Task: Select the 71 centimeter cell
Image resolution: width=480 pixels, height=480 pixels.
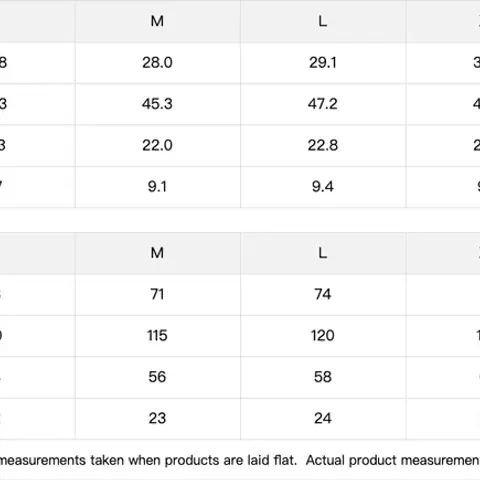Action: [157, 294]
